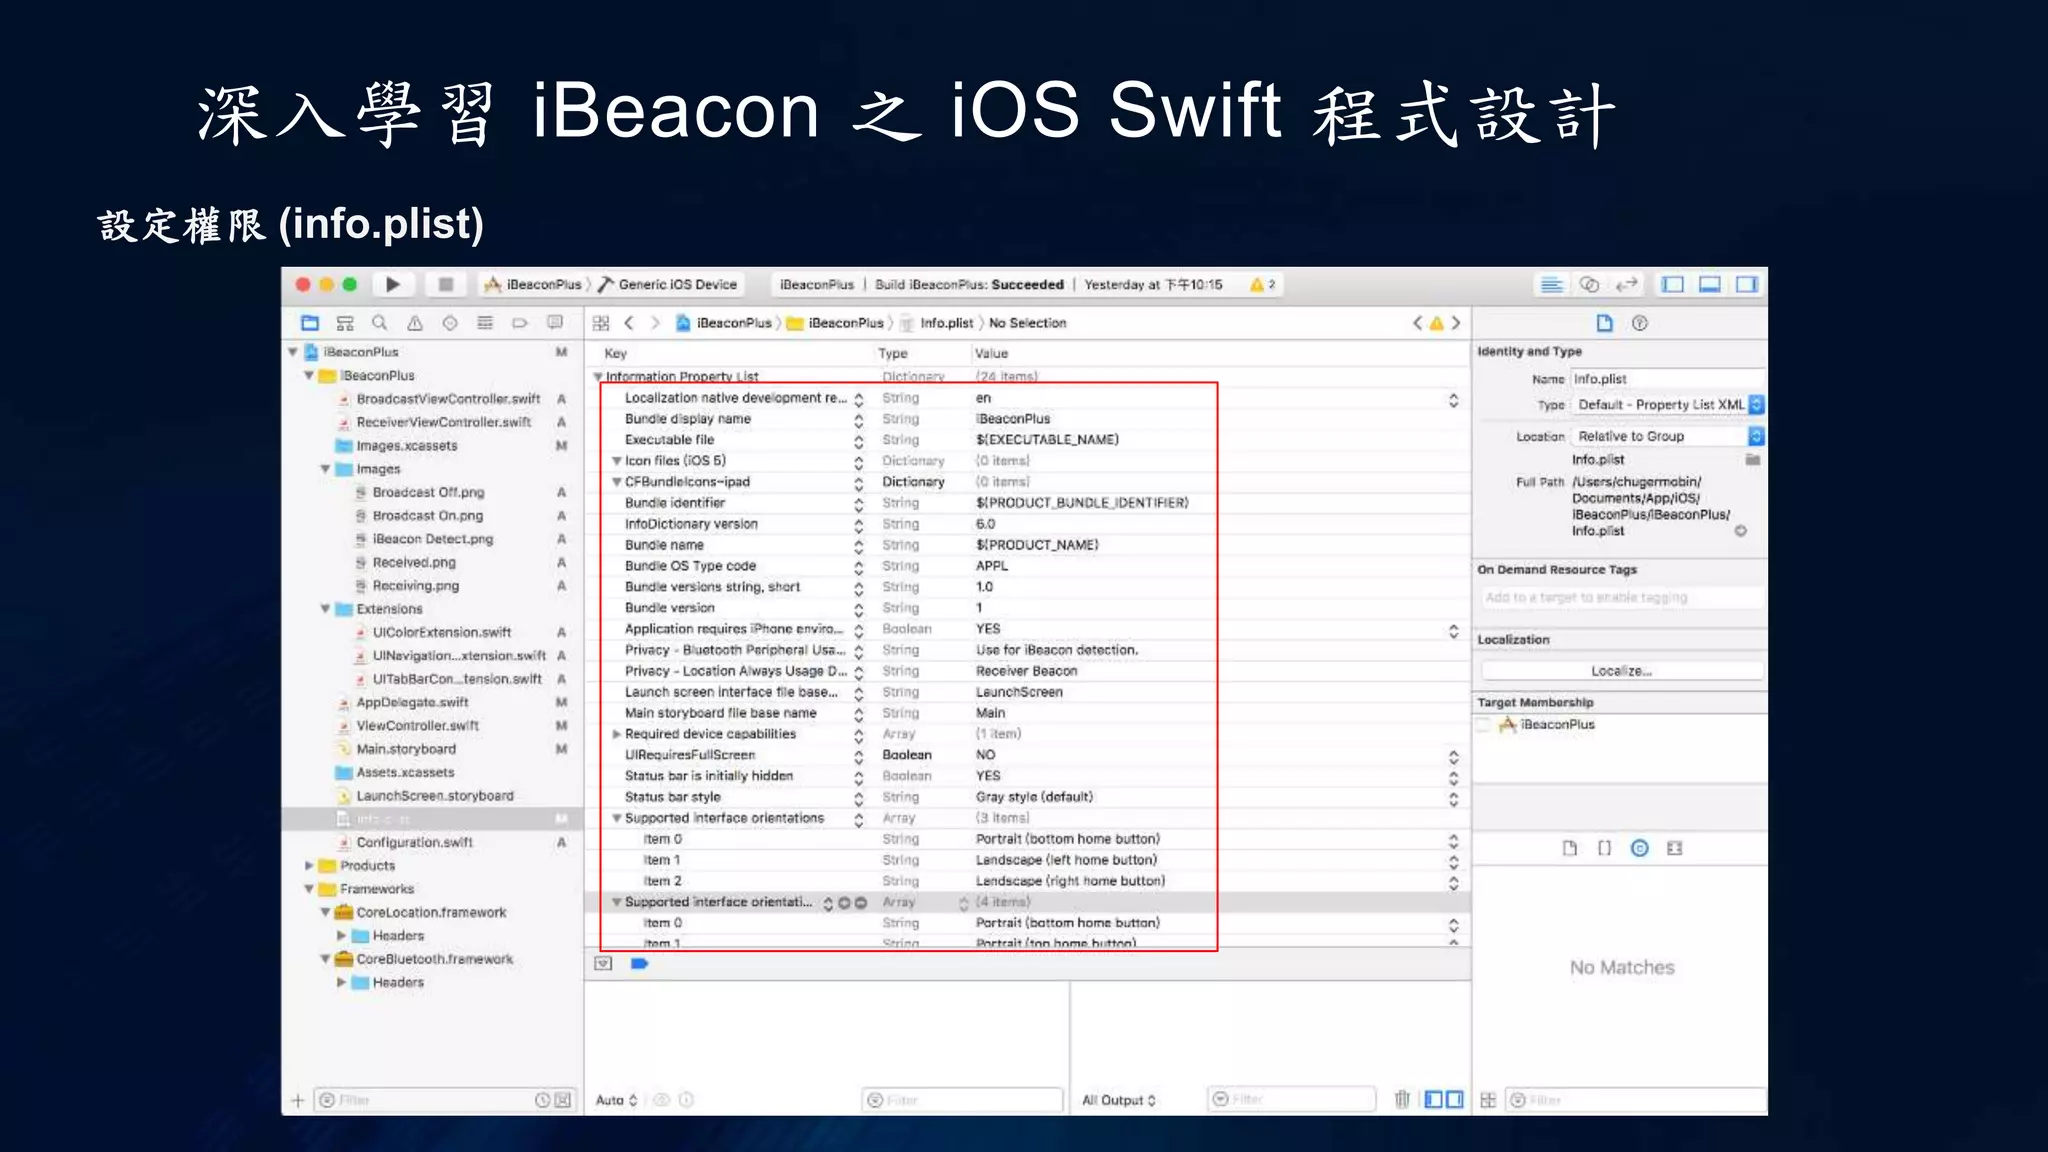Click No Selection in jump bar
Image resolution: width=2048 pixels, height=1152 pixels.
tap(1027, 323)
